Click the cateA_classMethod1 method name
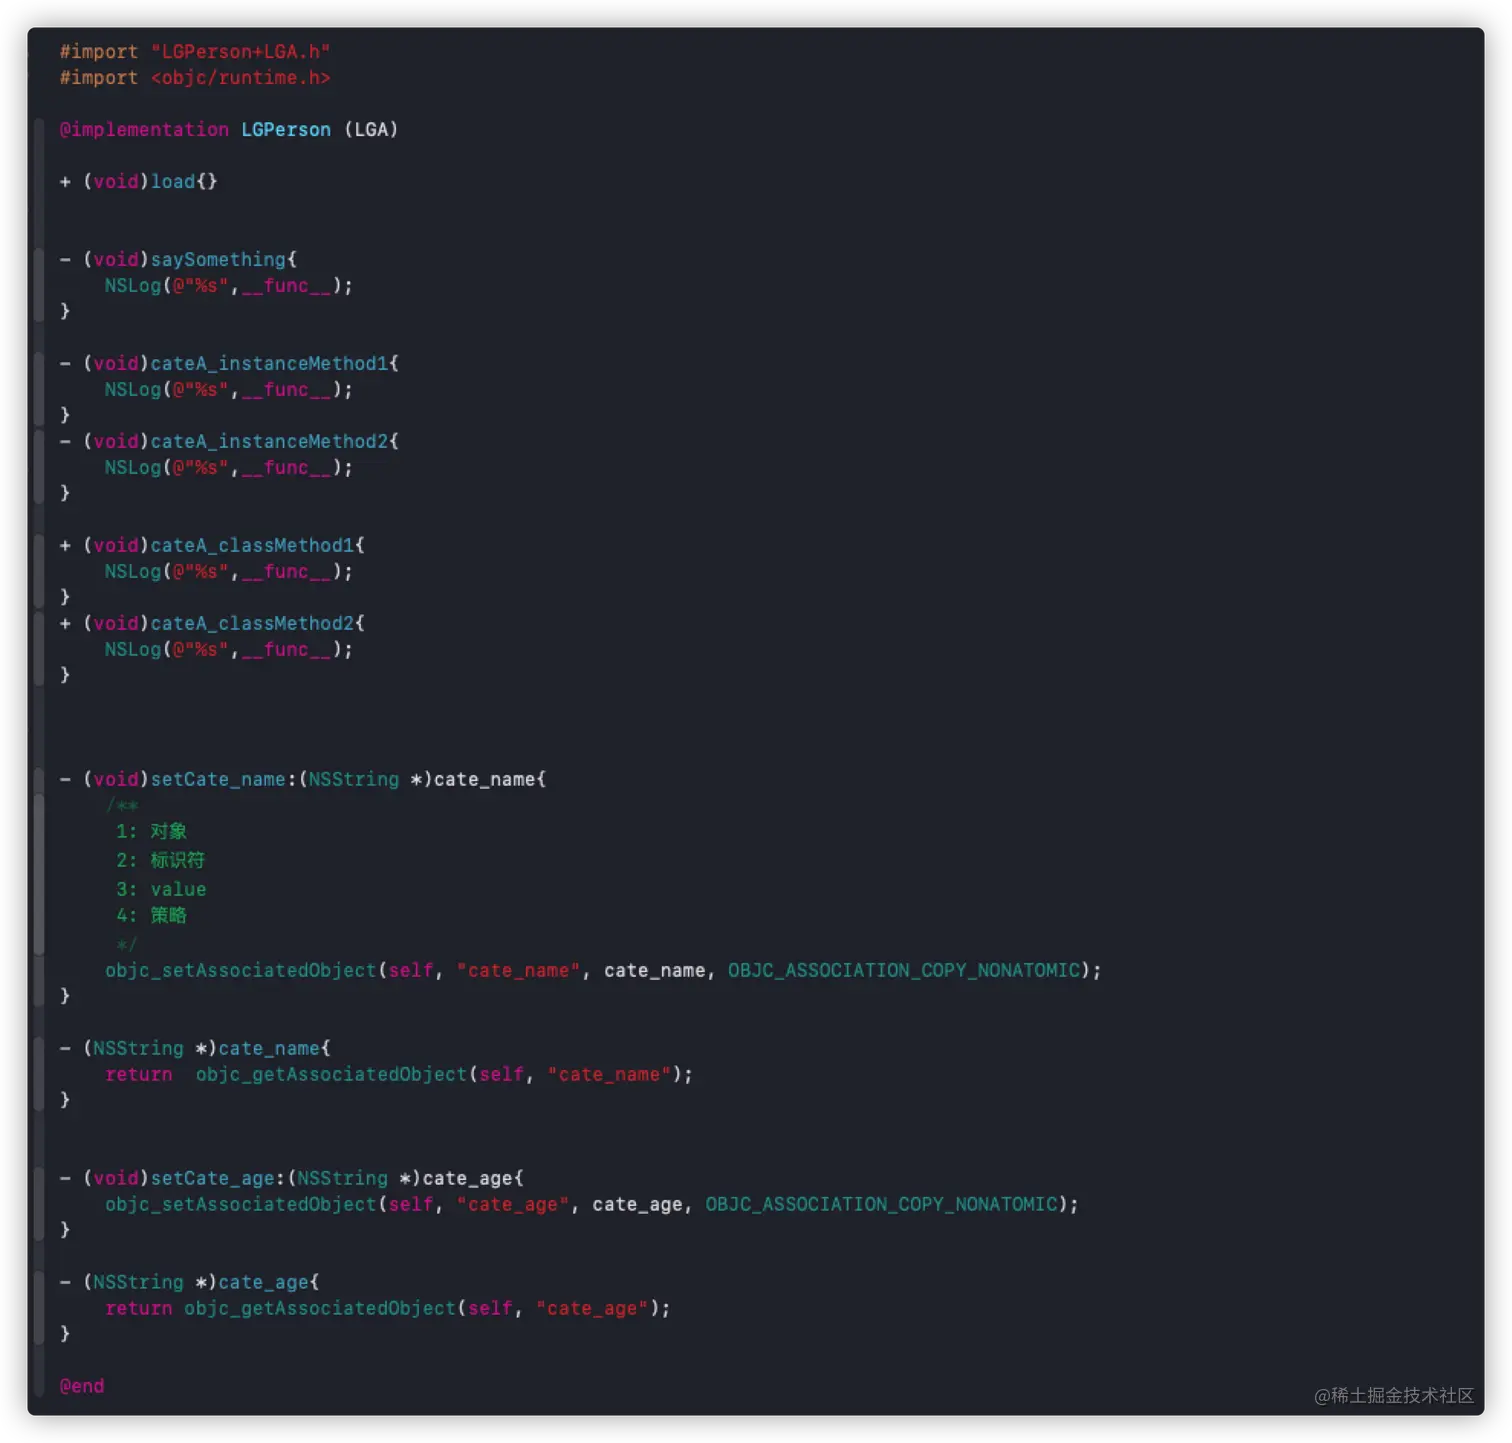Image resolution: width=1512 pixels, height=1443 pixels. pyautogui.click(x=252, y=546)
